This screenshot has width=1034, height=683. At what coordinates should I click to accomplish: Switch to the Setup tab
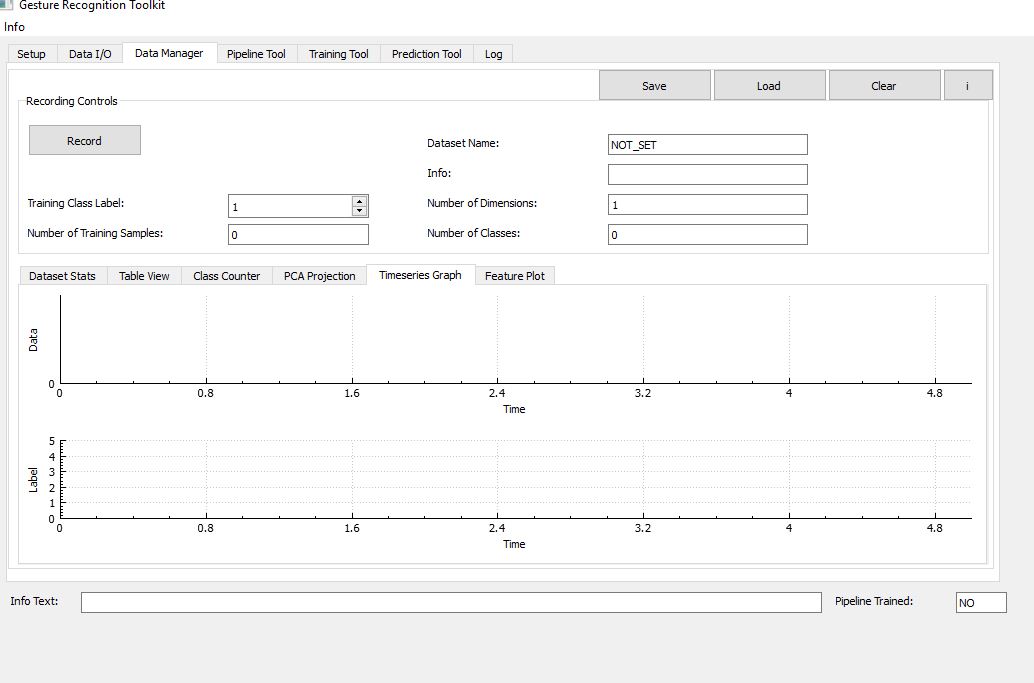[32, 54]
